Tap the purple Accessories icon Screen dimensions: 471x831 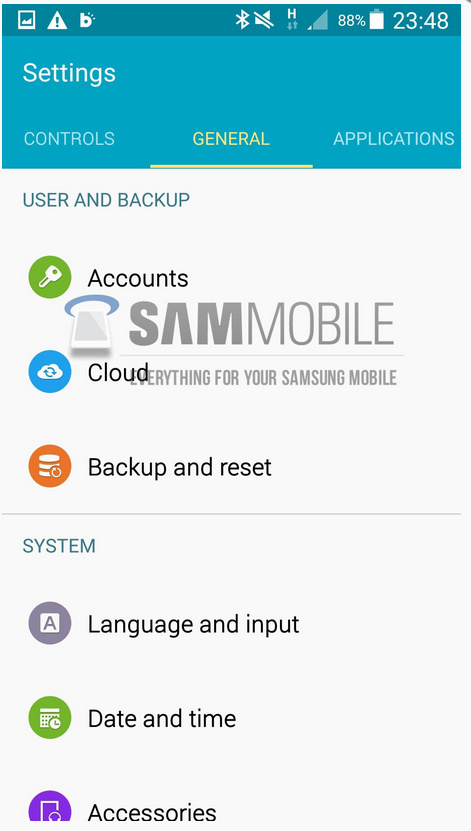[50, 807]
